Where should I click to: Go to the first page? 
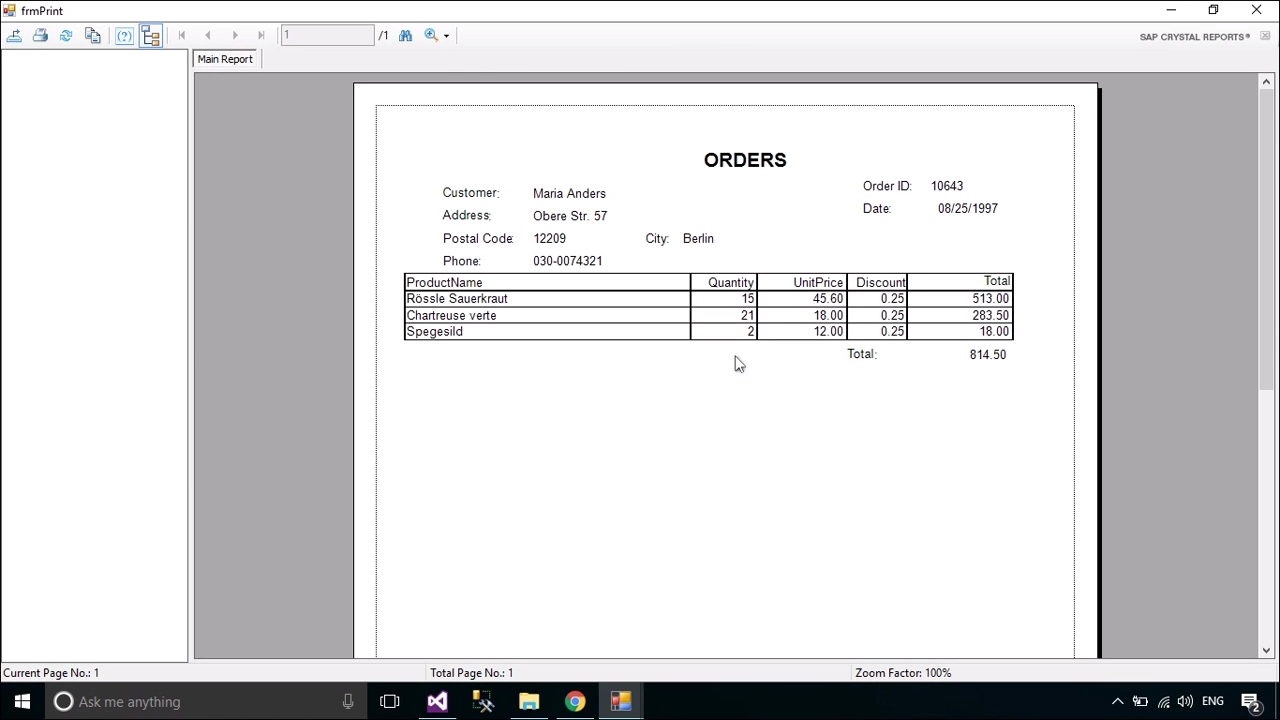point(182,36)
